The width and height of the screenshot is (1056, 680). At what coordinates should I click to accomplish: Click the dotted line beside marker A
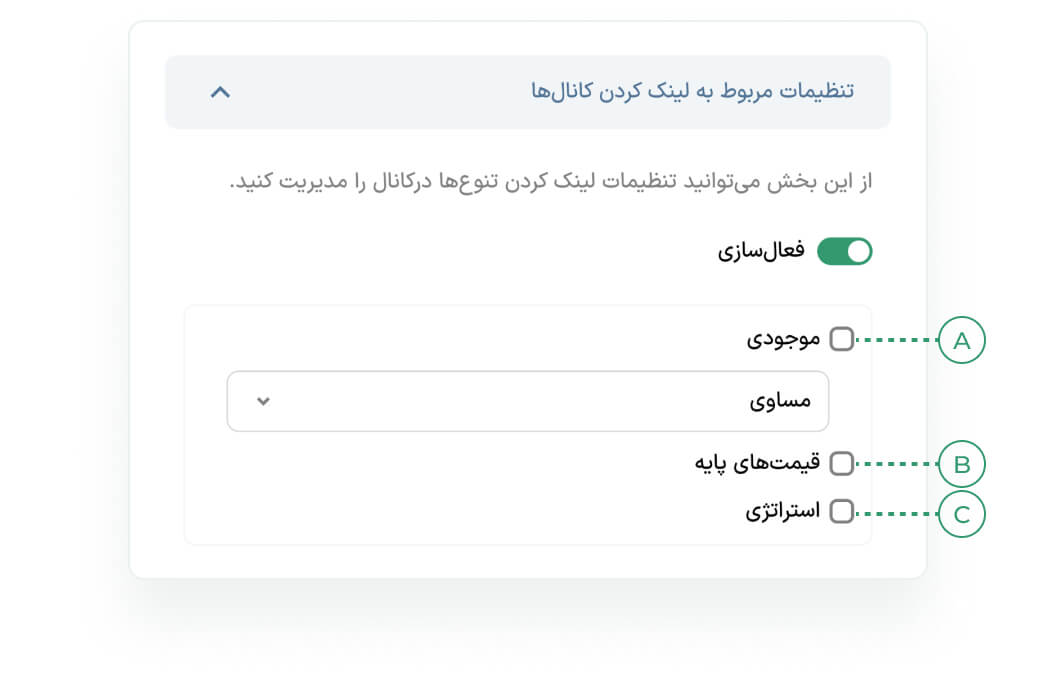pos(897,341)
